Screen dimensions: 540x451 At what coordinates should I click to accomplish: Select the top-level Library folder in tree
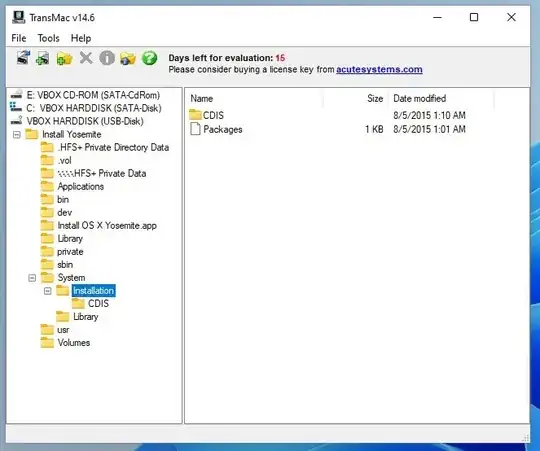[70, 239]
